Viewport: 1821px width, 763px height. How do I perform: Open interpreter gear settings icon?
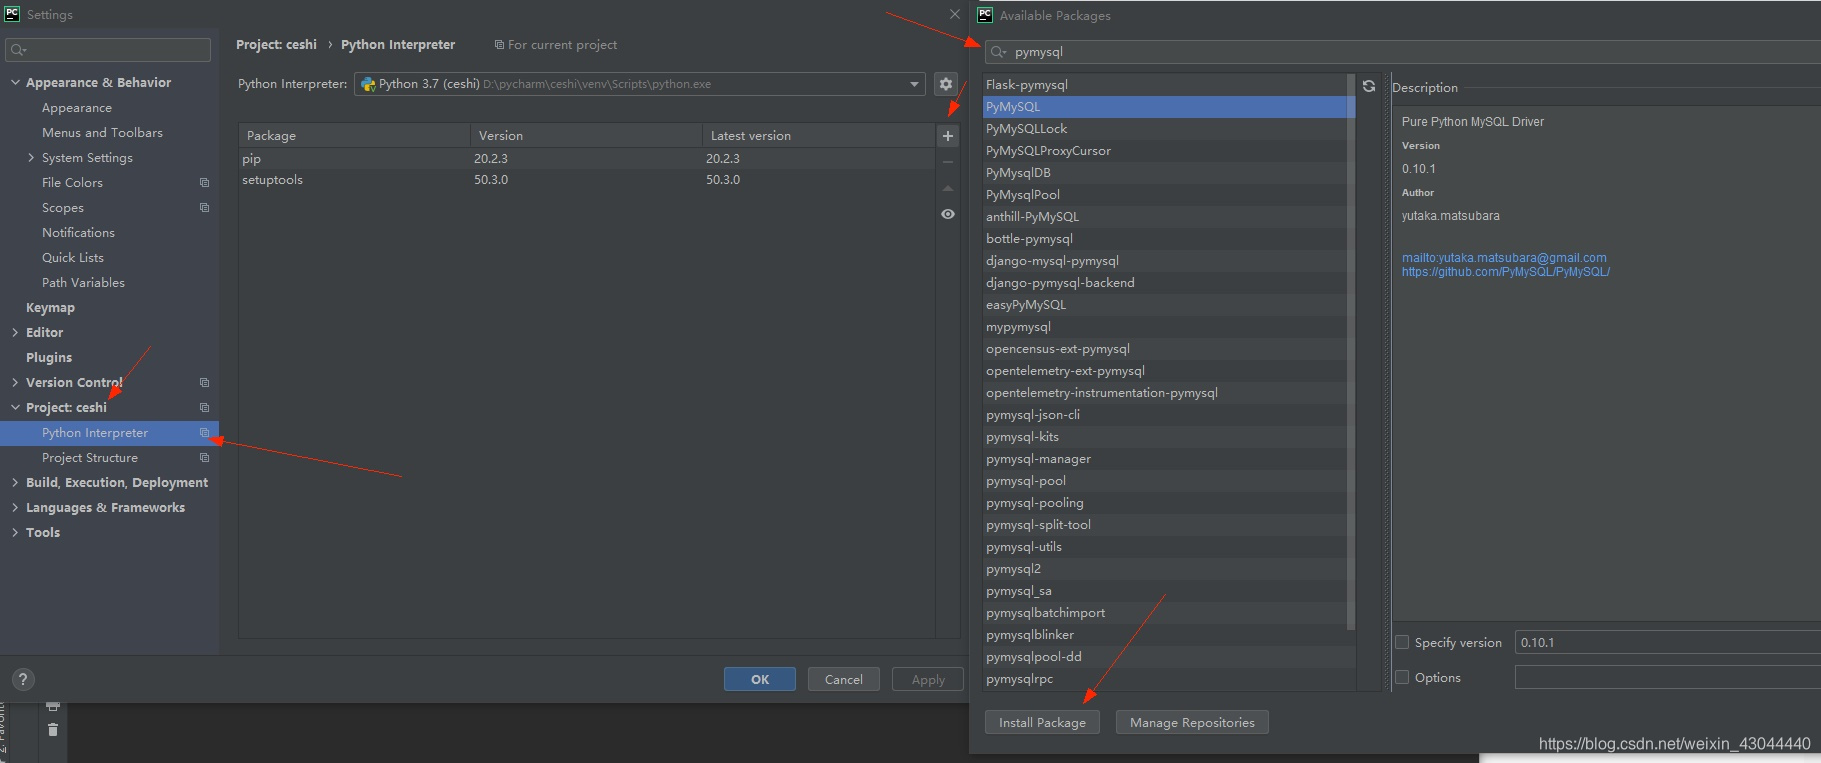coord(946,84)
